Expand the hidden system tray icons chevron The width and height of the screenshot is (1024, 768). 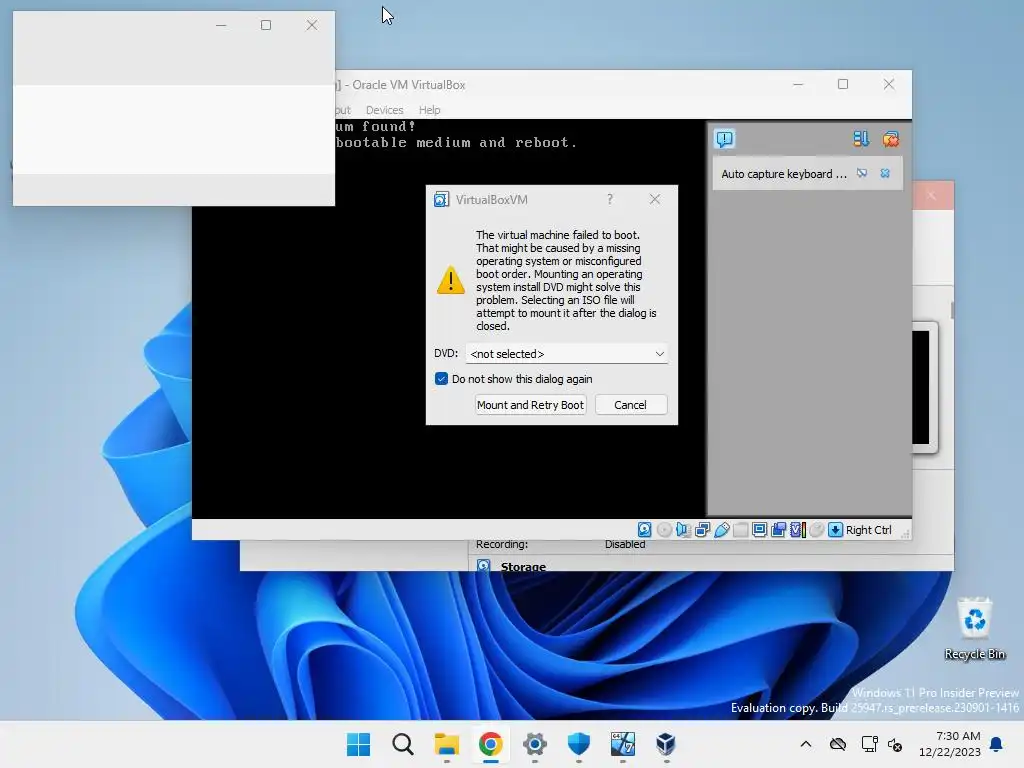(x=806, y=744)
